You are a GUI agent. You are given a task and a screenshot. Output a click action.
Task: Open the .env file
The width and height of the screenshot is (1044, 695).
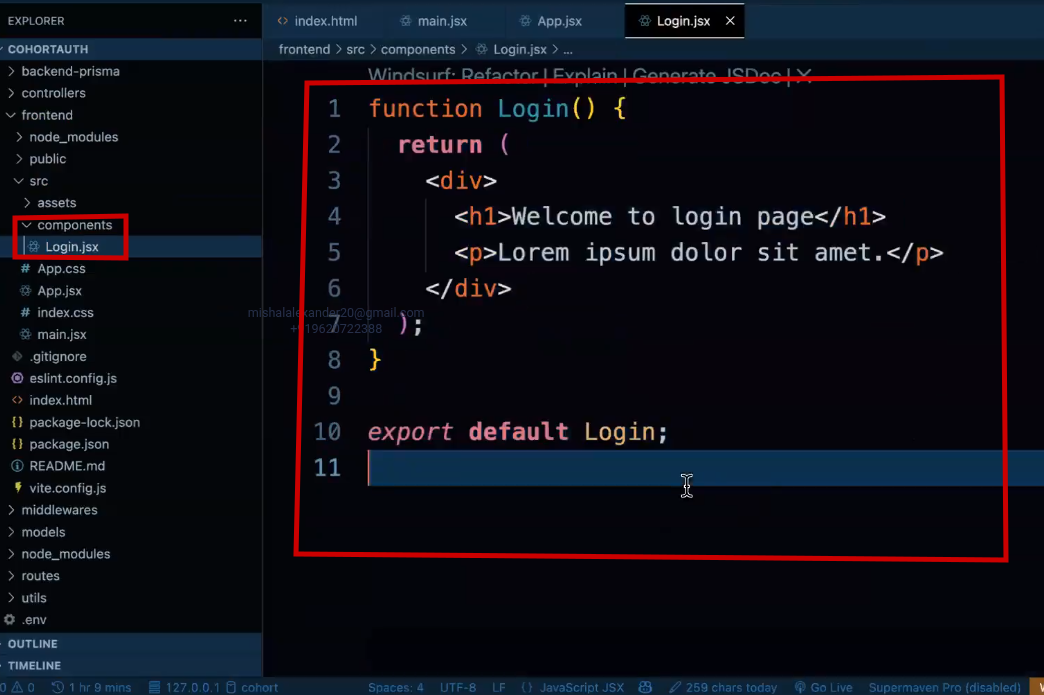34,620
